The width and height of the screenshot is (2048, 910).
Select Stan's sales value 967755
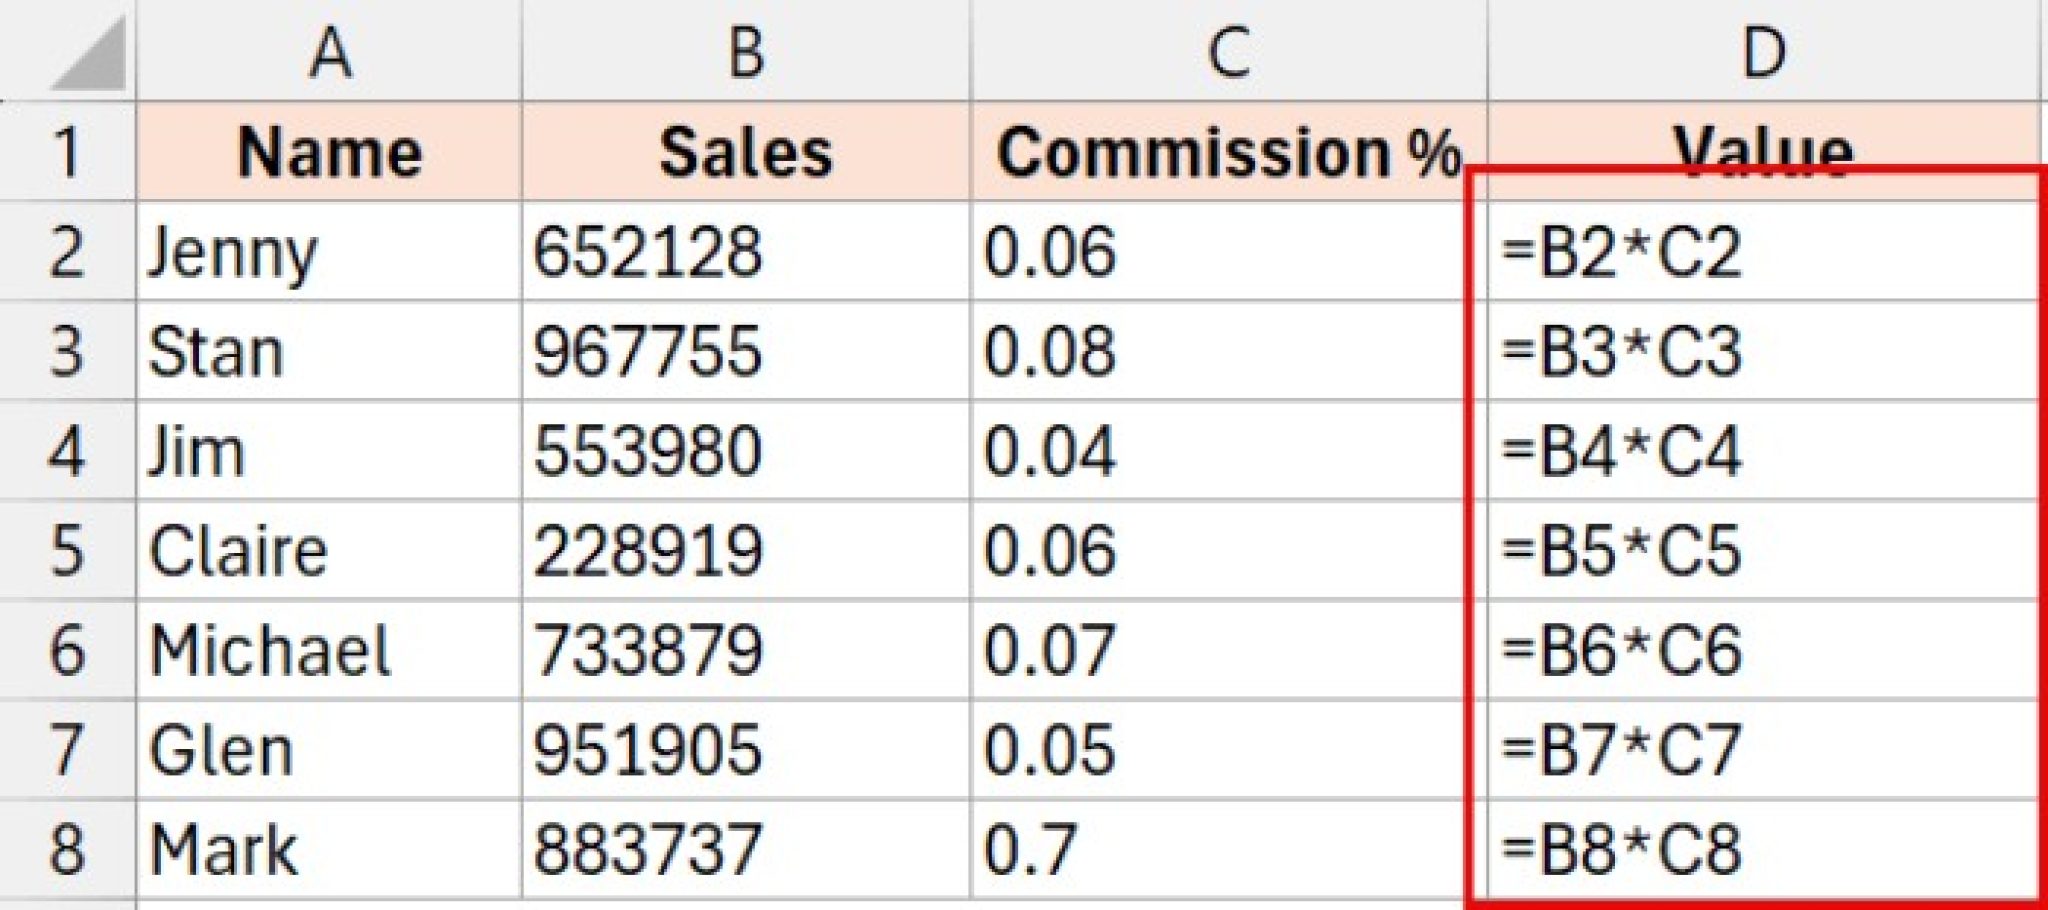745,350
